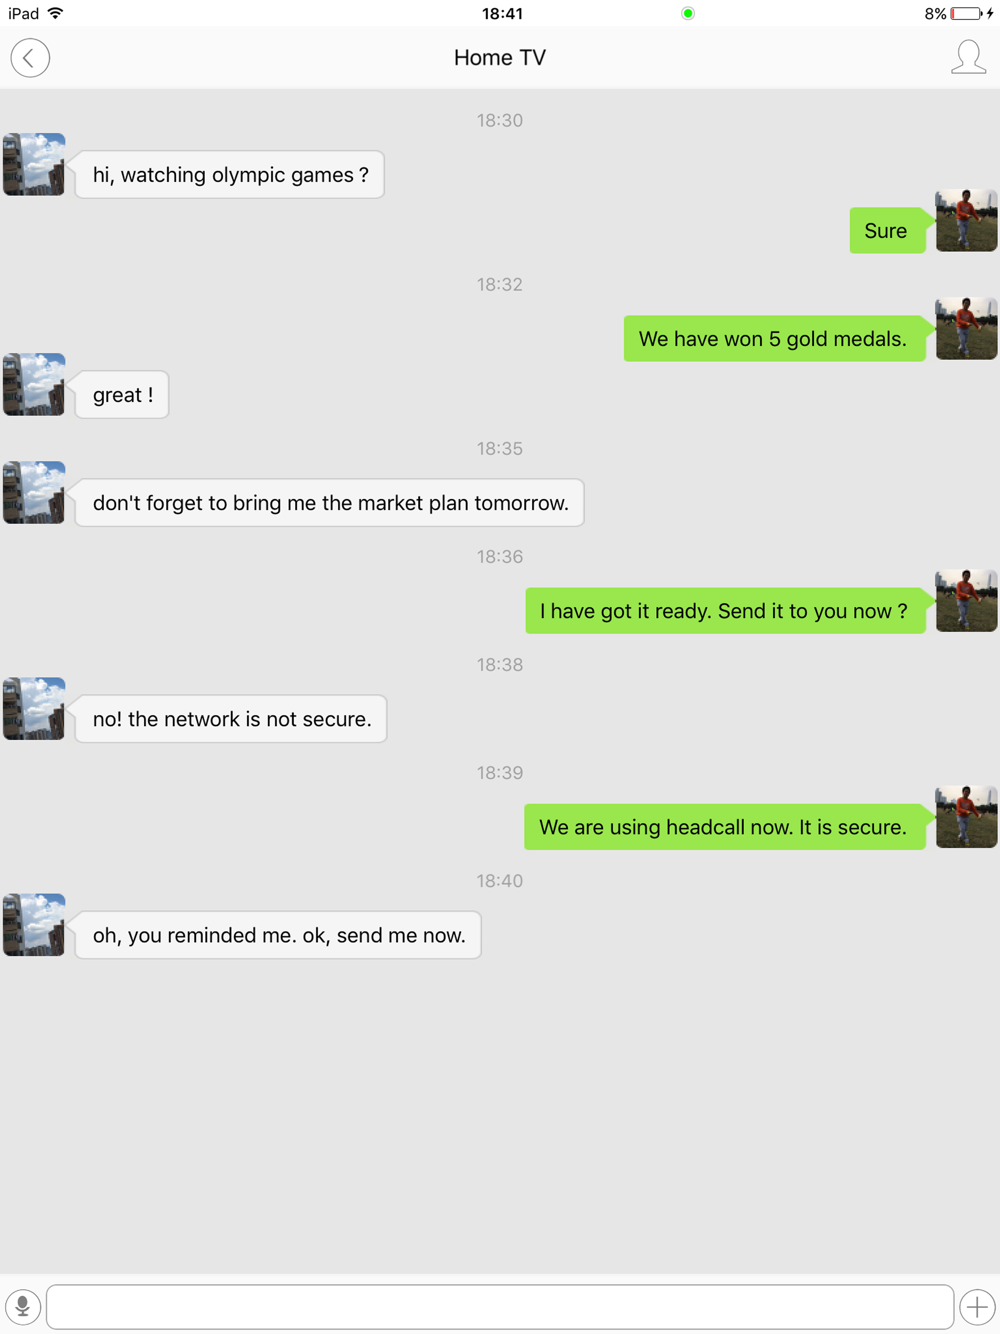Tap 'I have got it ready' message bubble
This screenshot has width=1000, height=1334.
coord(726,611)
